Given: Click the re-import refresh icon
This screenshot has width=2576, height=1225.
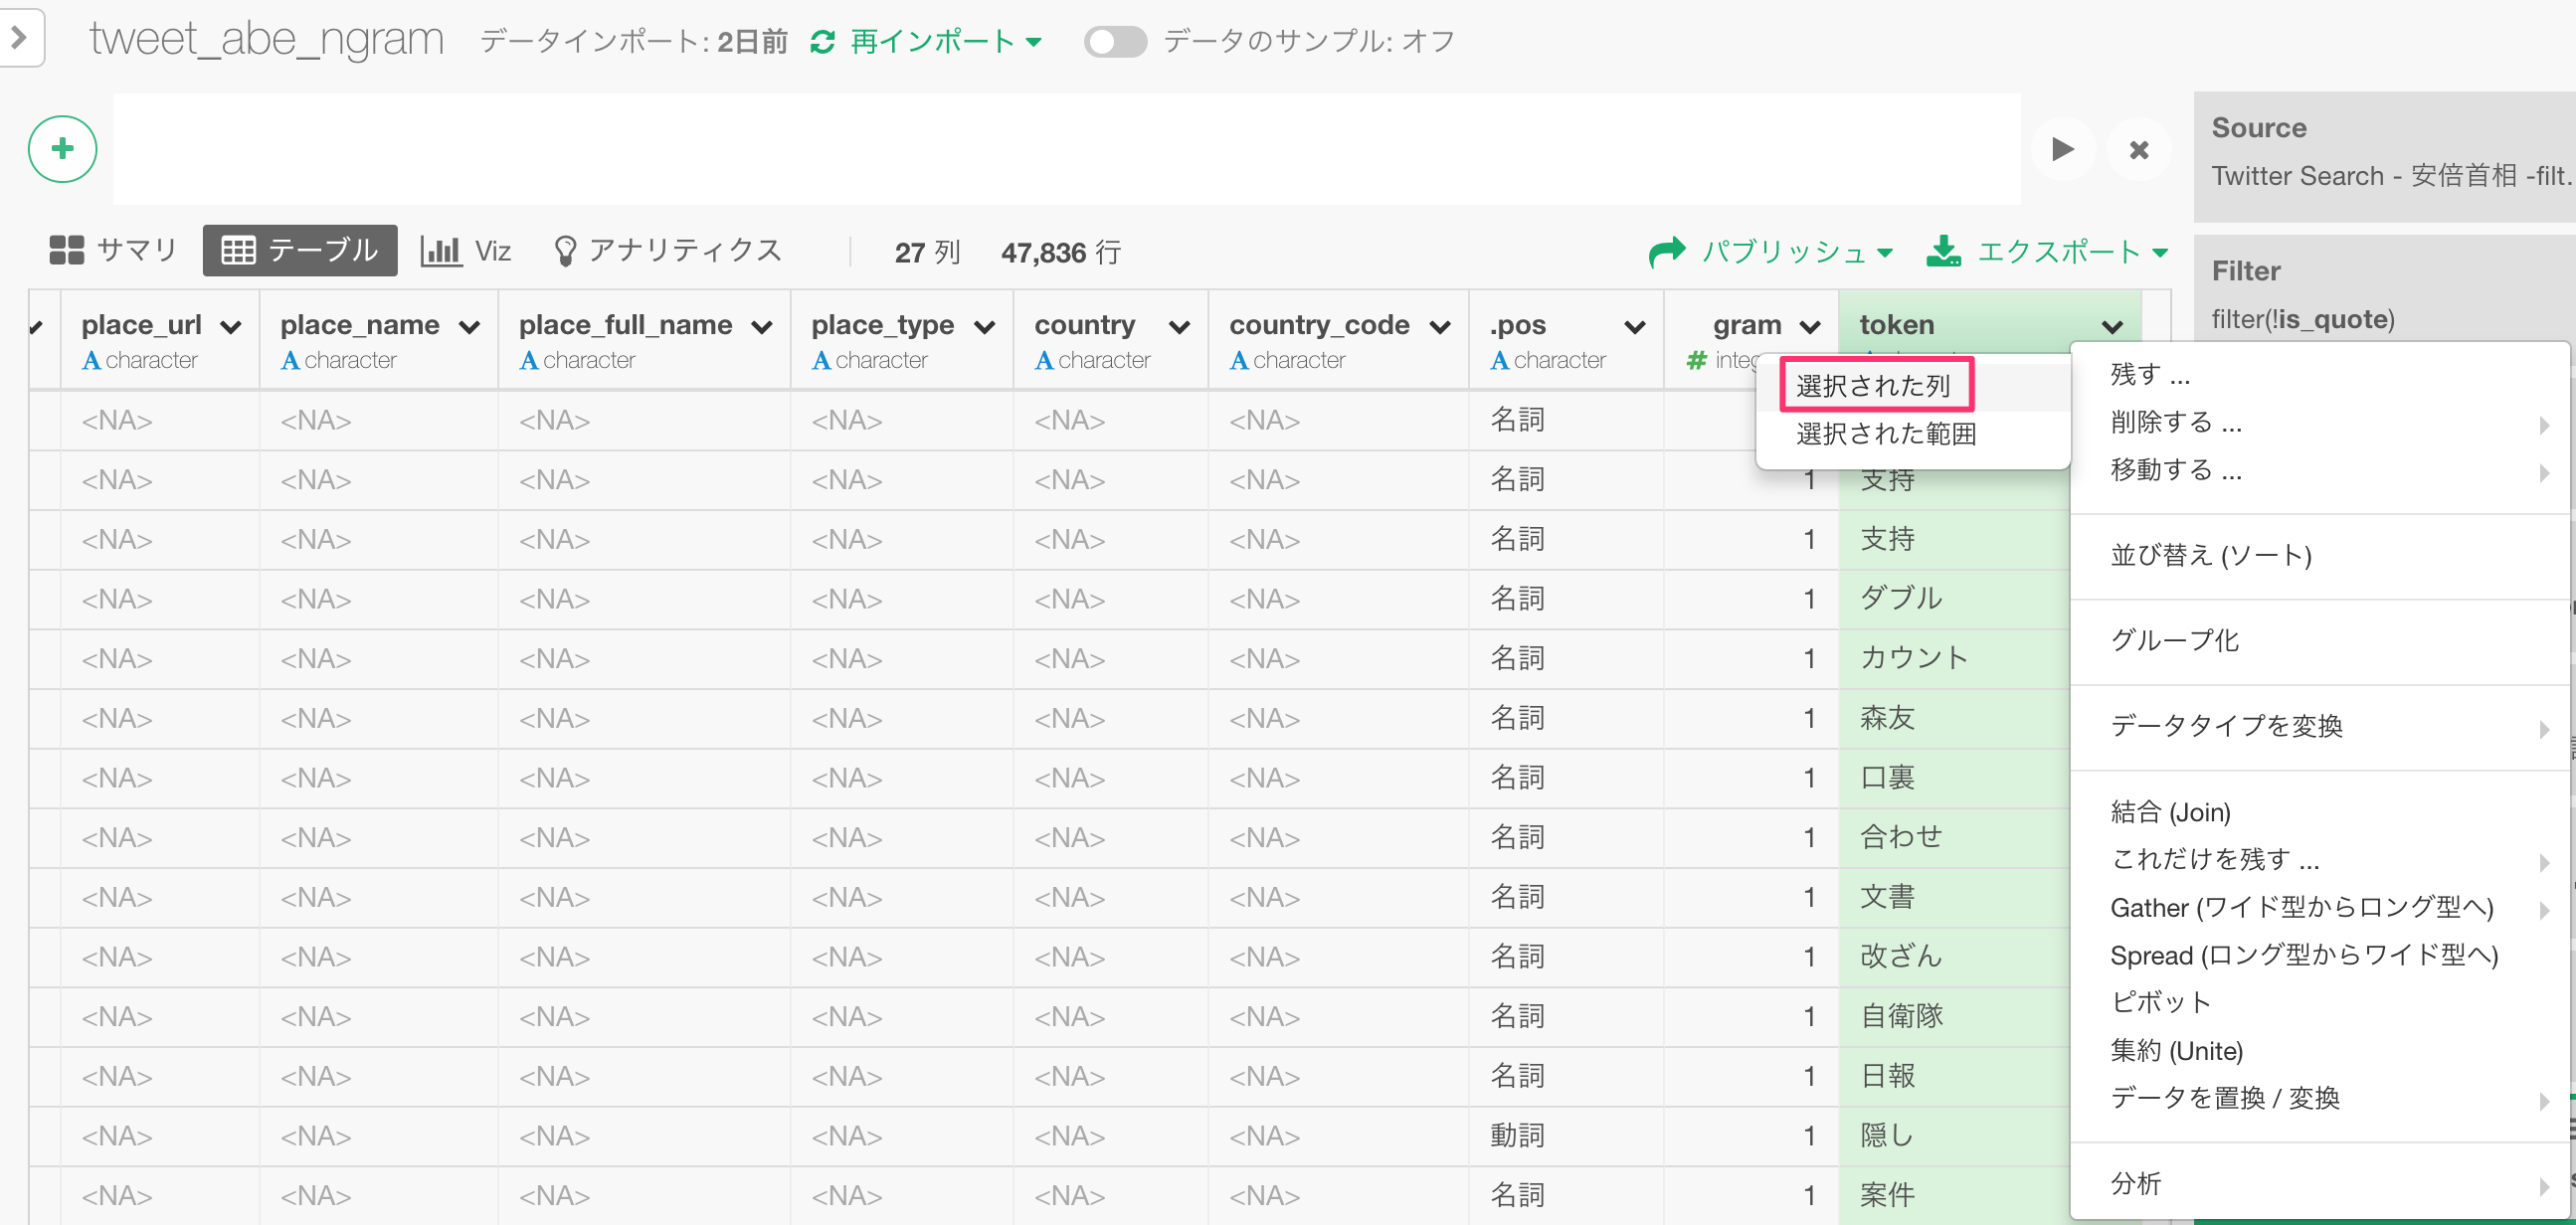Looking at the screenshot, I should (x=822, y=41).
